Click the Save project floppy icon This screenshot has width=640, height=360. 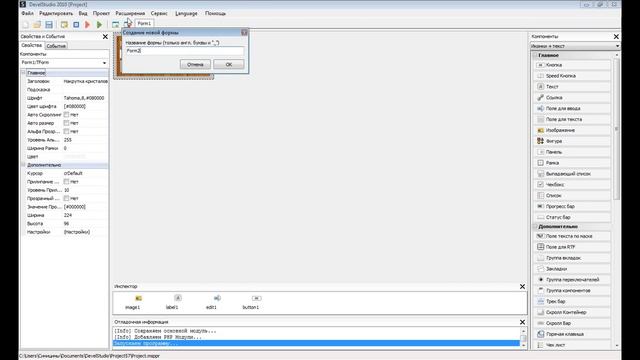49,24
